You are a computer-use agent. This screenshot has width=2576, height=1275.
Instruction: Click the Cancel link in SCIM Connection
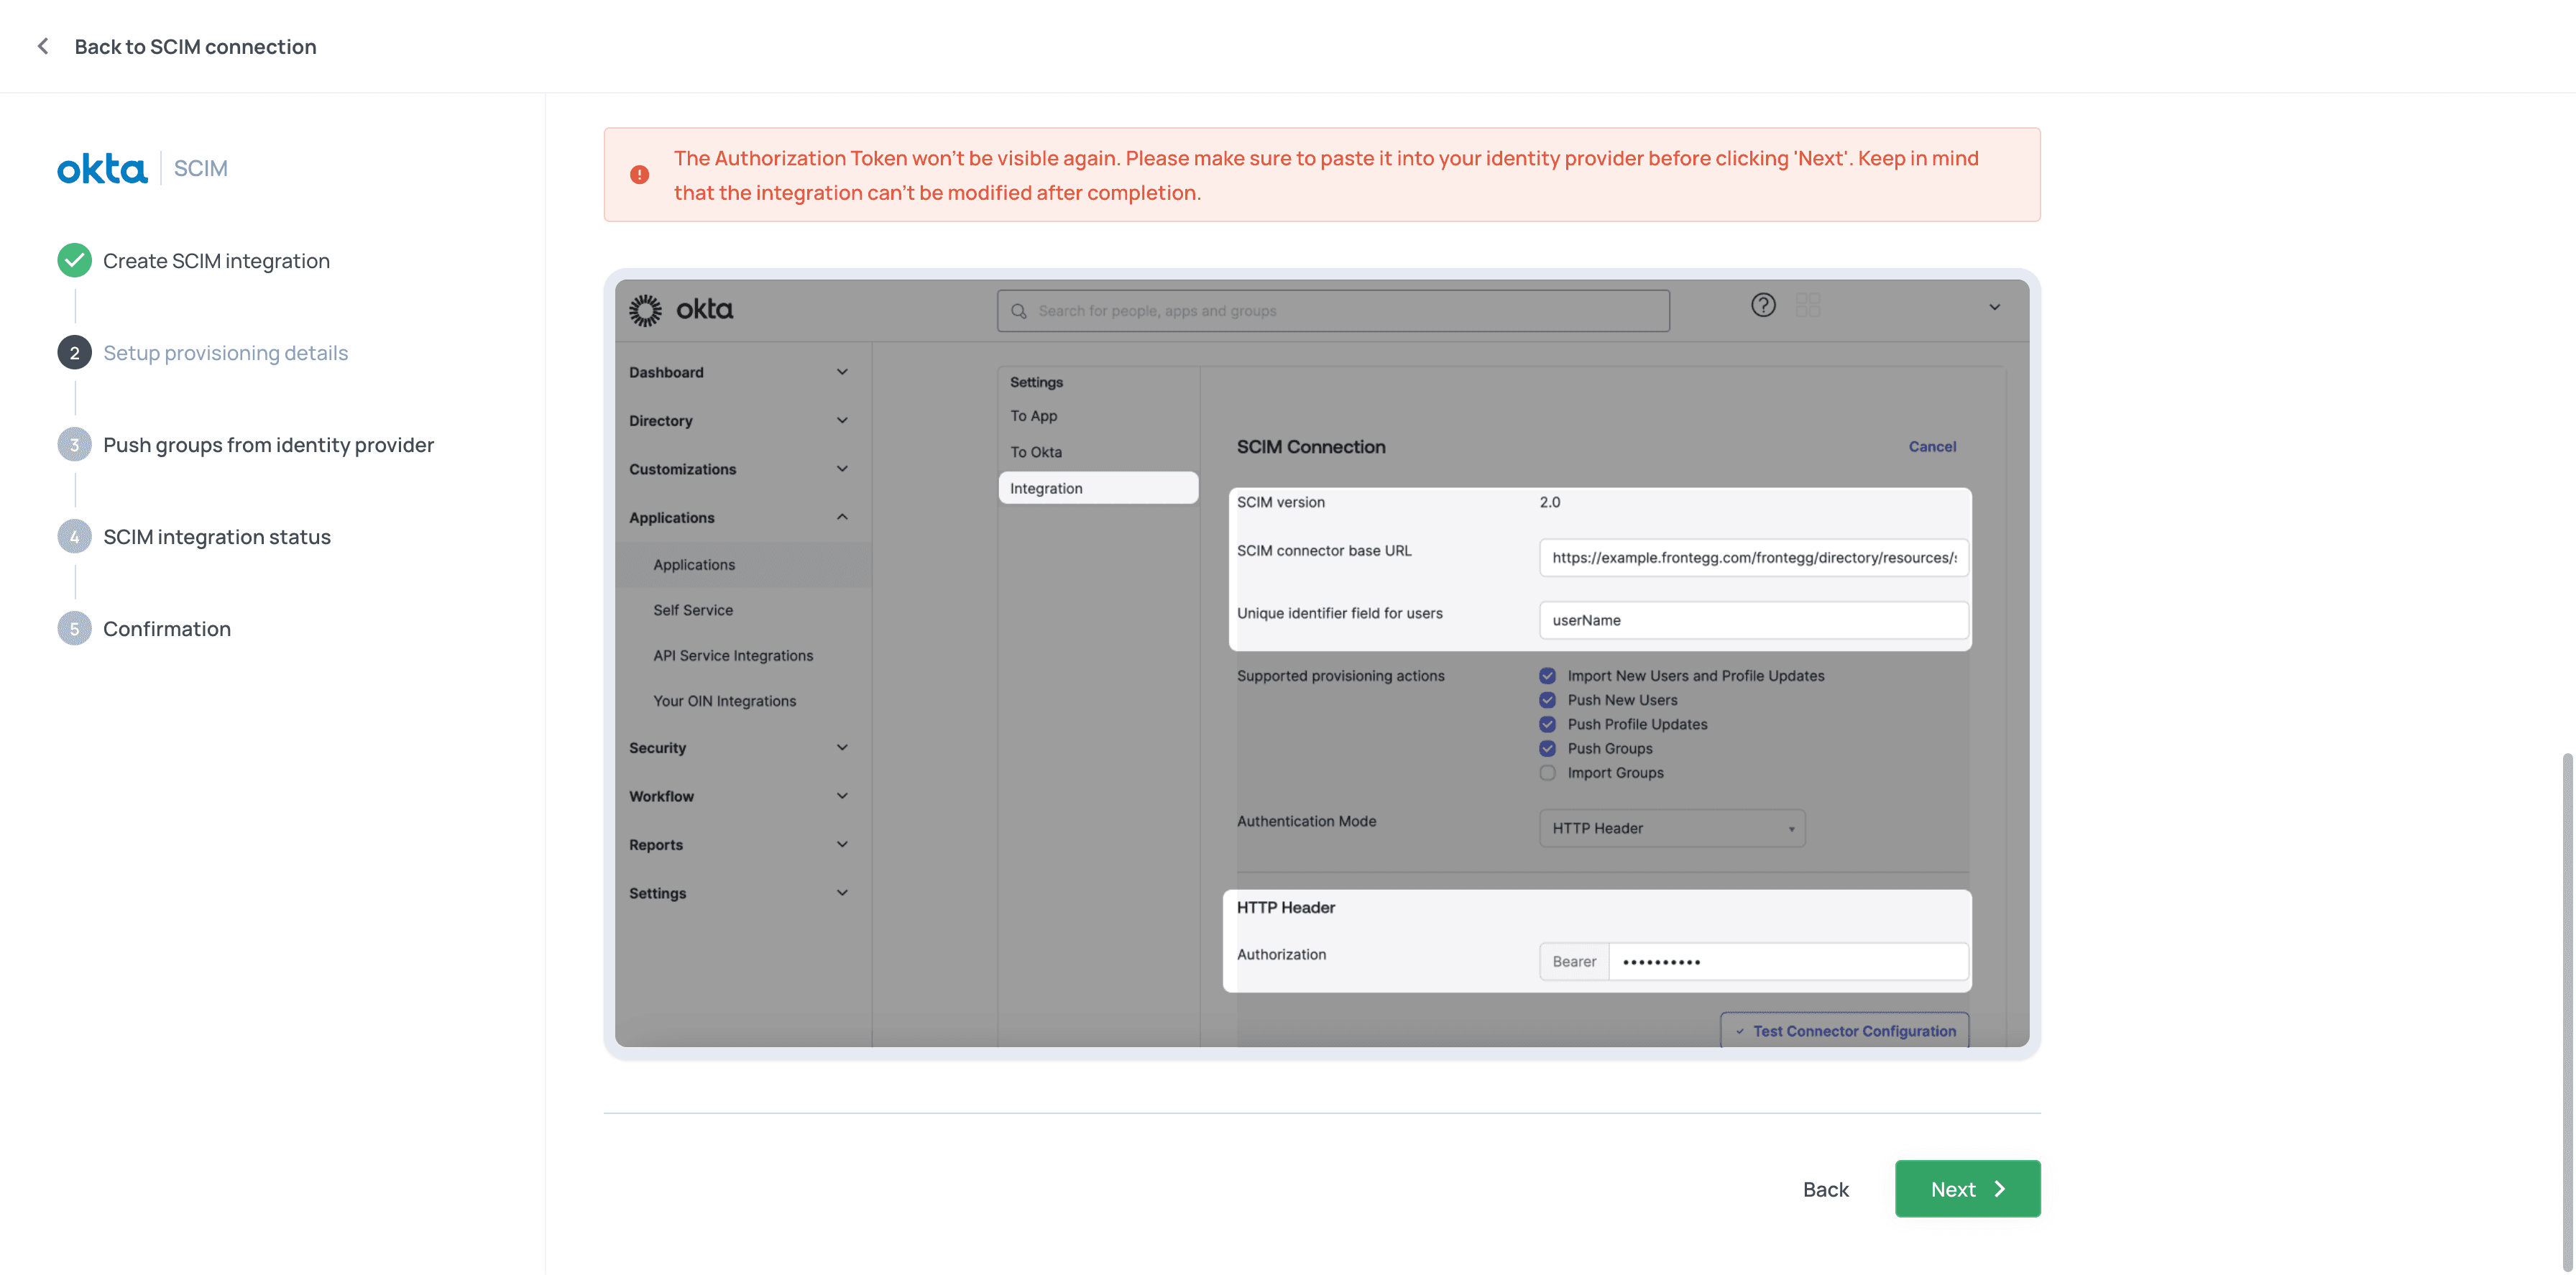1932,447
